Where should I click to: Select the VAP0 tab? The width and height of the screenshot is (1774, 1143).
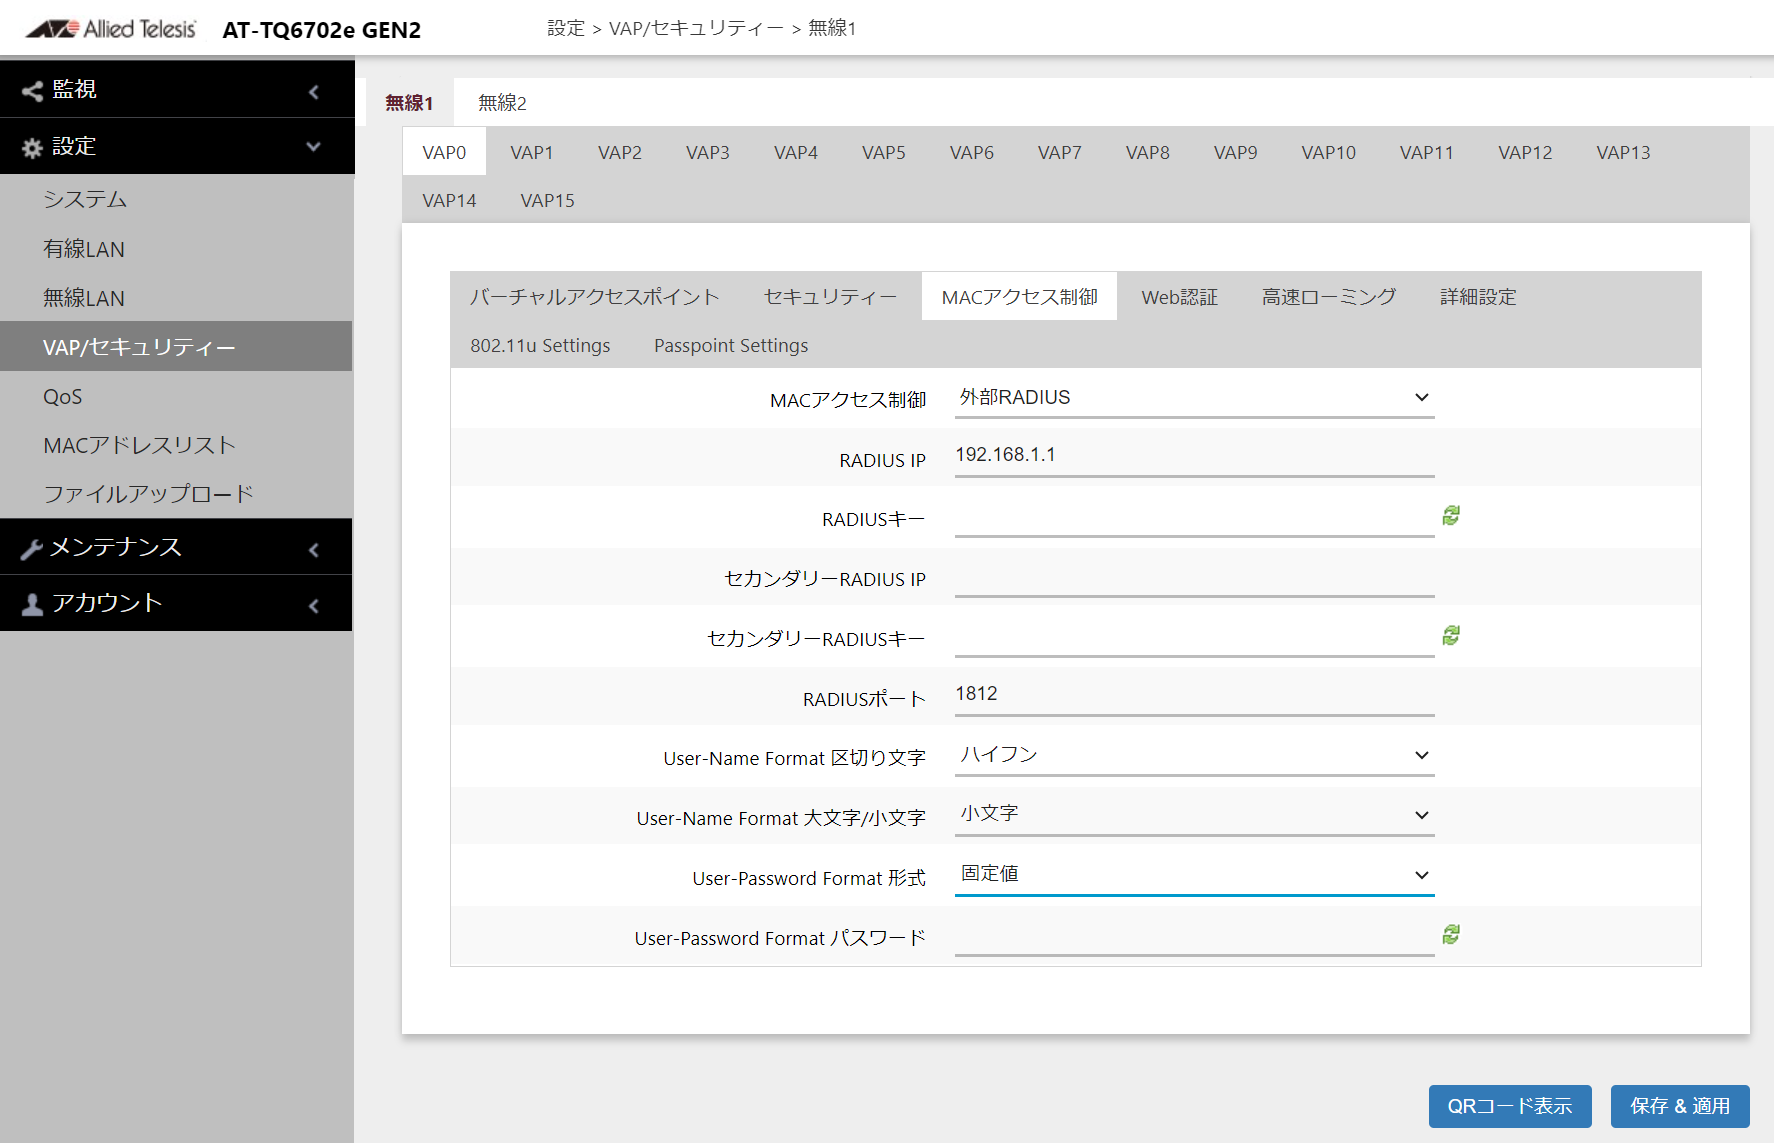point(444,153)
